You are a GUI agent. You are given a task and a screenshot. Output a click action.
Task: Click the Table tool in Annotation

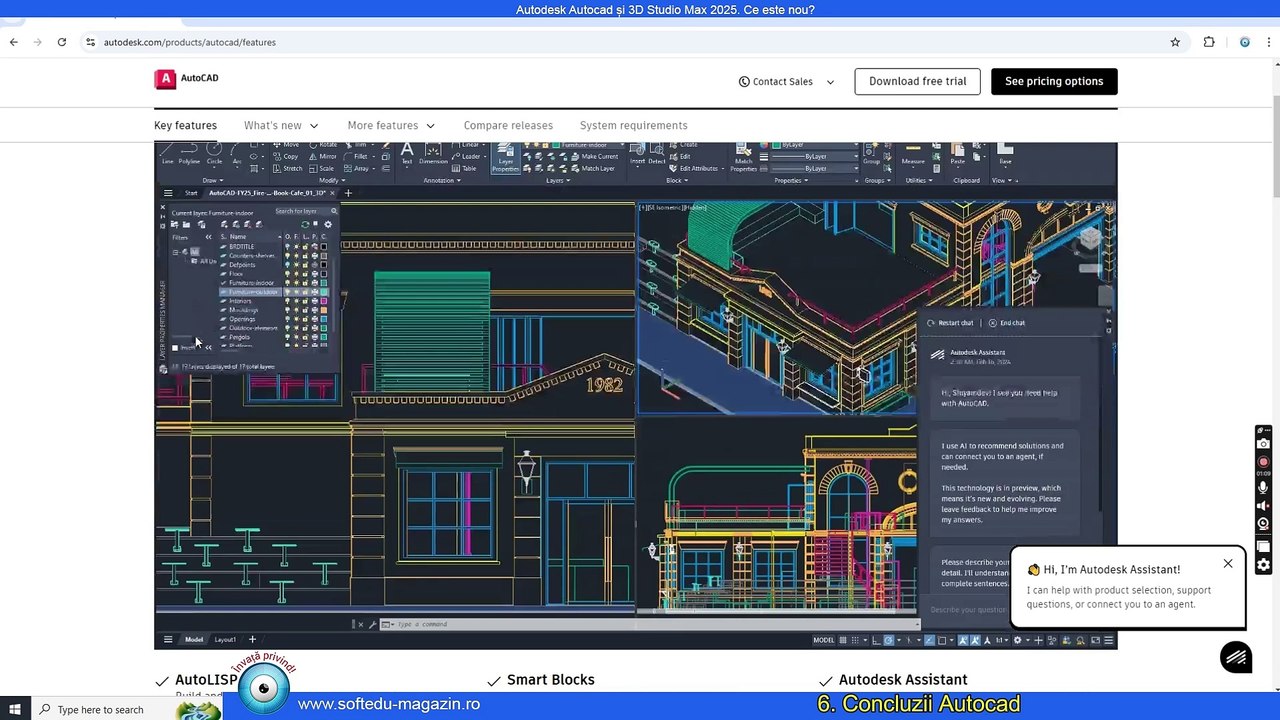463,168
